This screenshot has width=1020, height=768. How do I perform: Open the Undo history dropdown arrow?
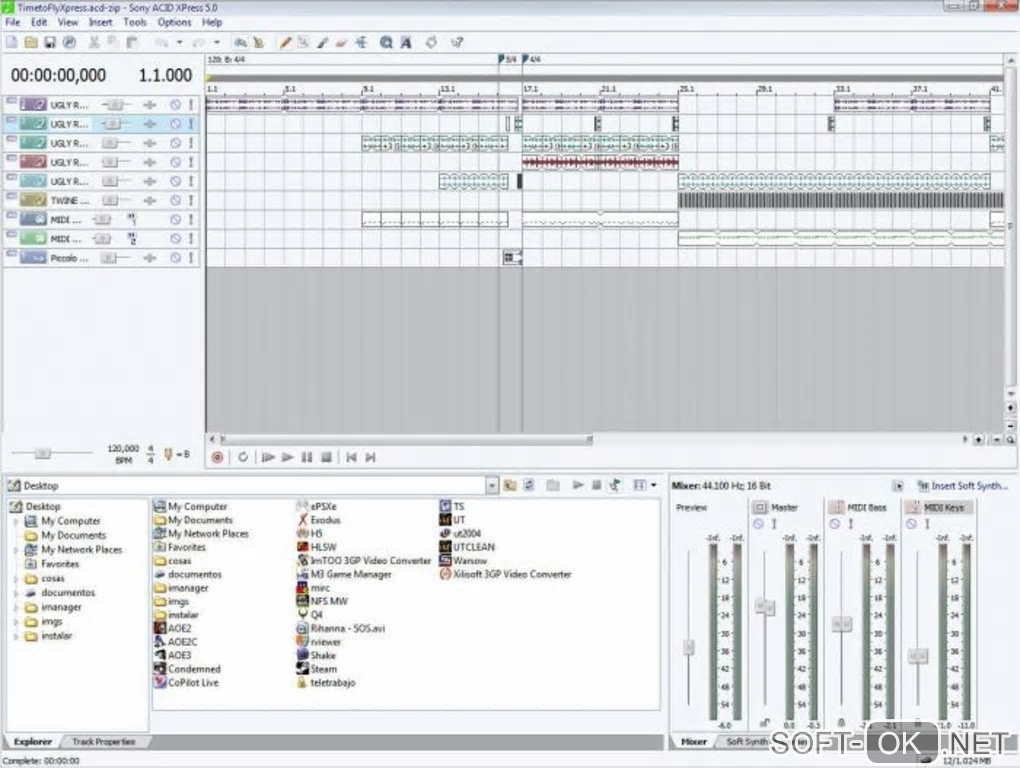point(180,42)
